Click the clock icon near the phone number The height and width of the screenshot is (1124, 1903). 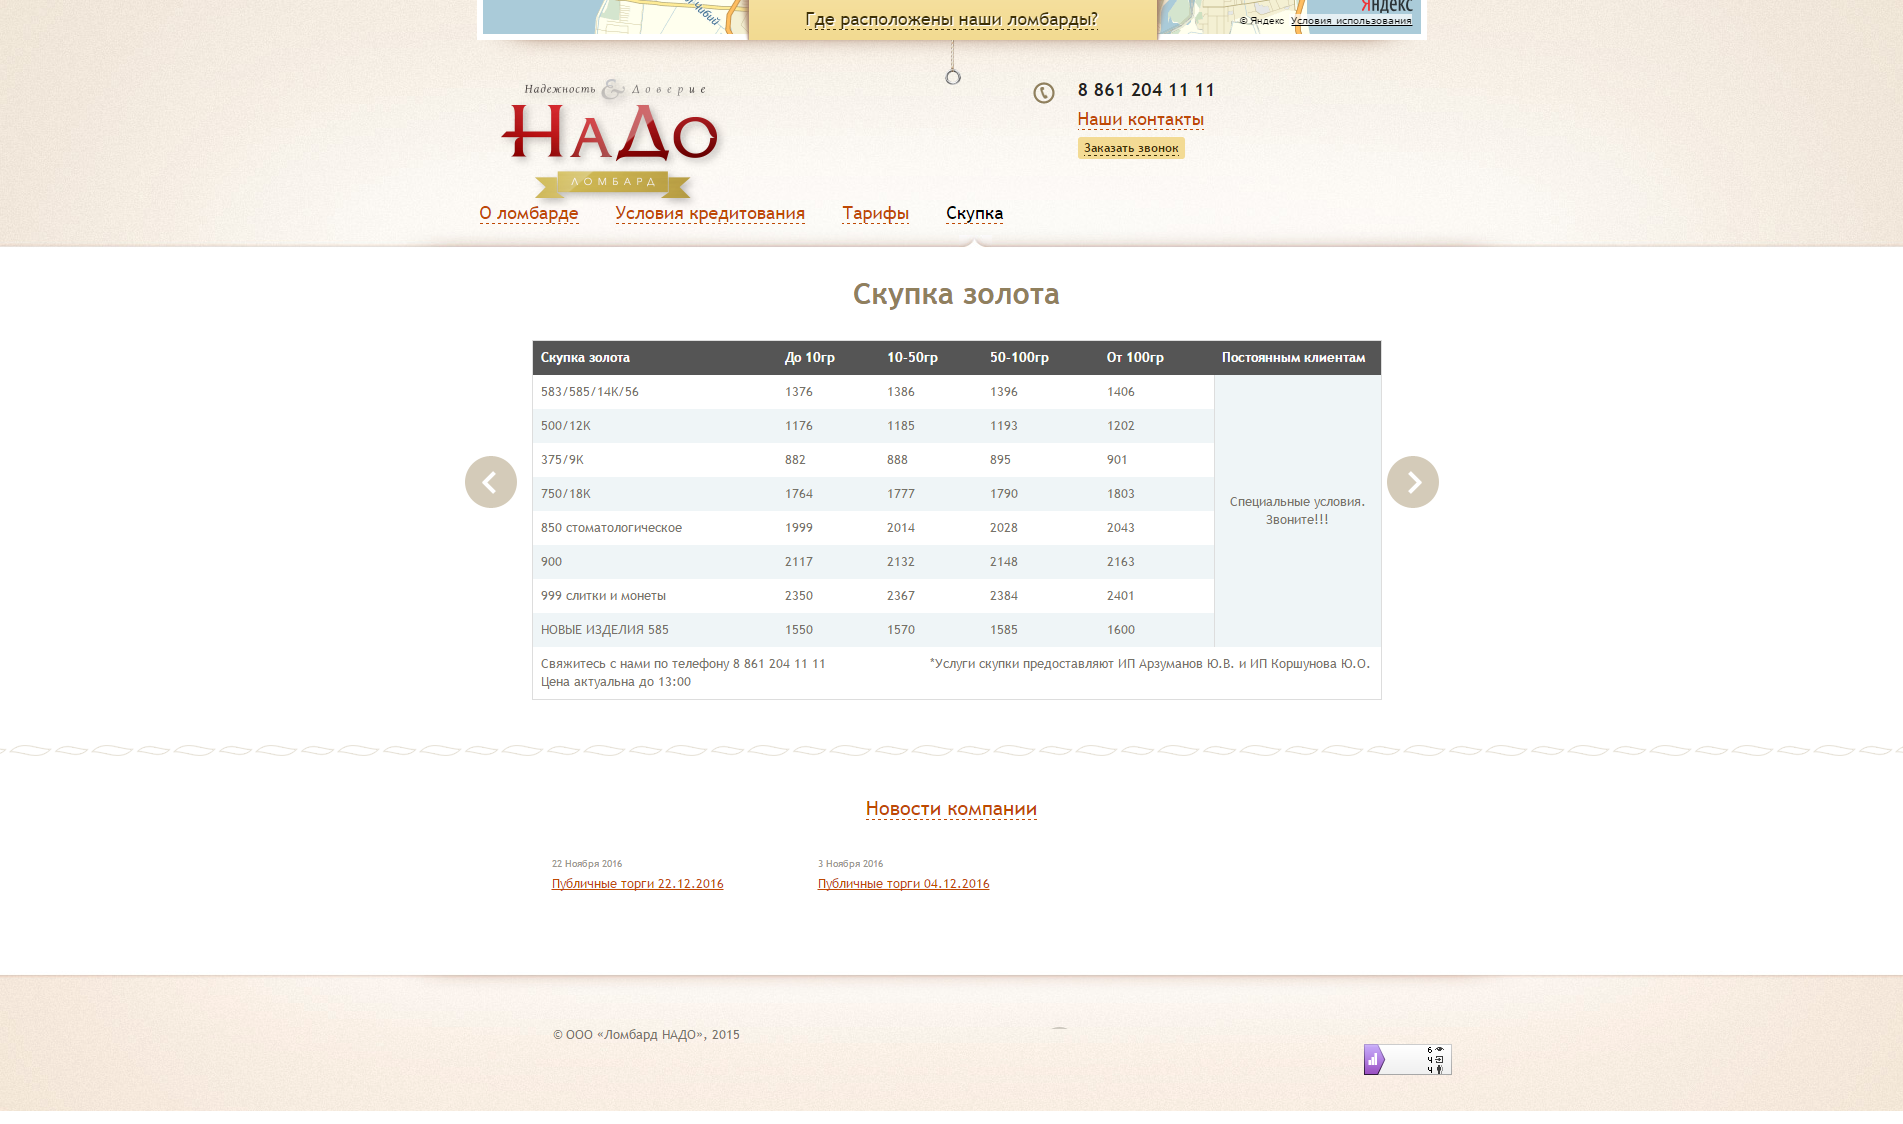tap(1044, 93)
